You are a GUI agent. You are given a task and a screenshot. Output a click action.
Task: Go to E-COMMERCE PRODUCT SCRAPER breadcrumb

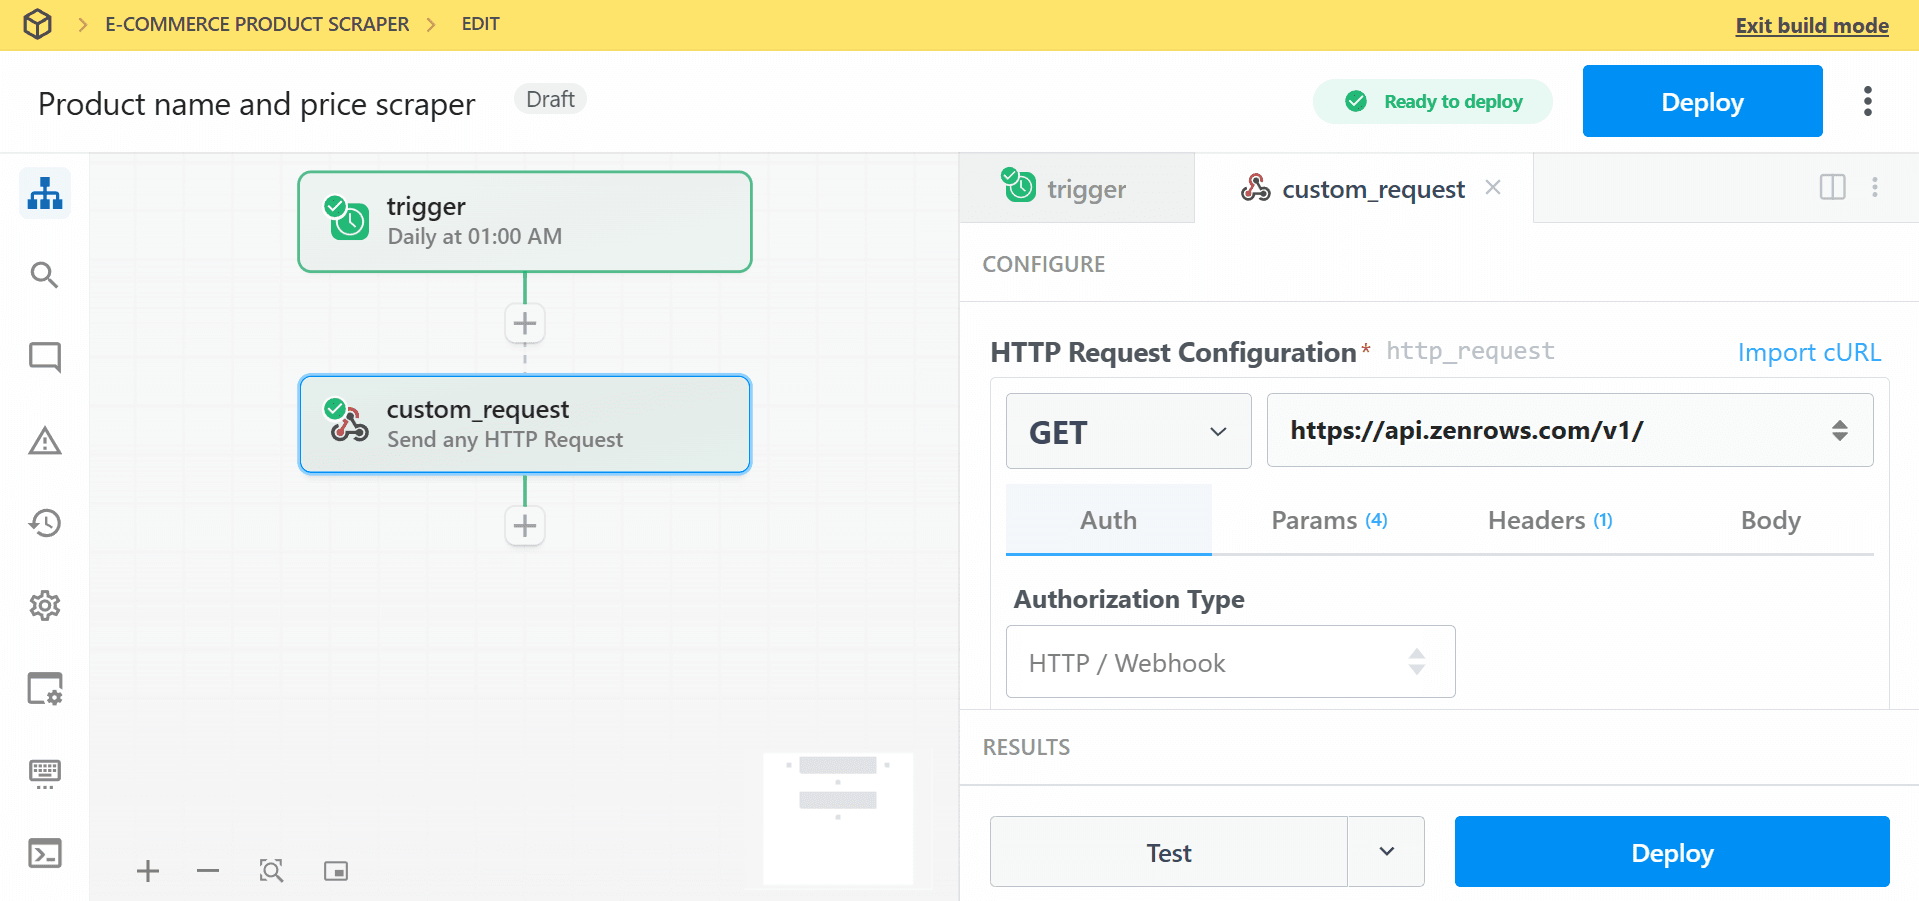[257, 24]
